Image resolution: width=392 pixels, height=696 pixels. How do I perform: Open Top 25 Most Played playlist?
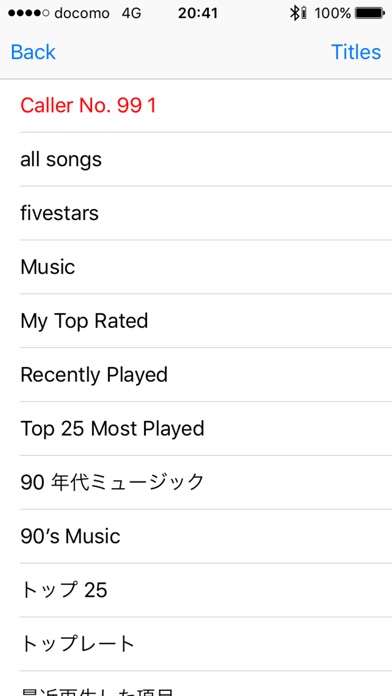(x=196, y=428)
